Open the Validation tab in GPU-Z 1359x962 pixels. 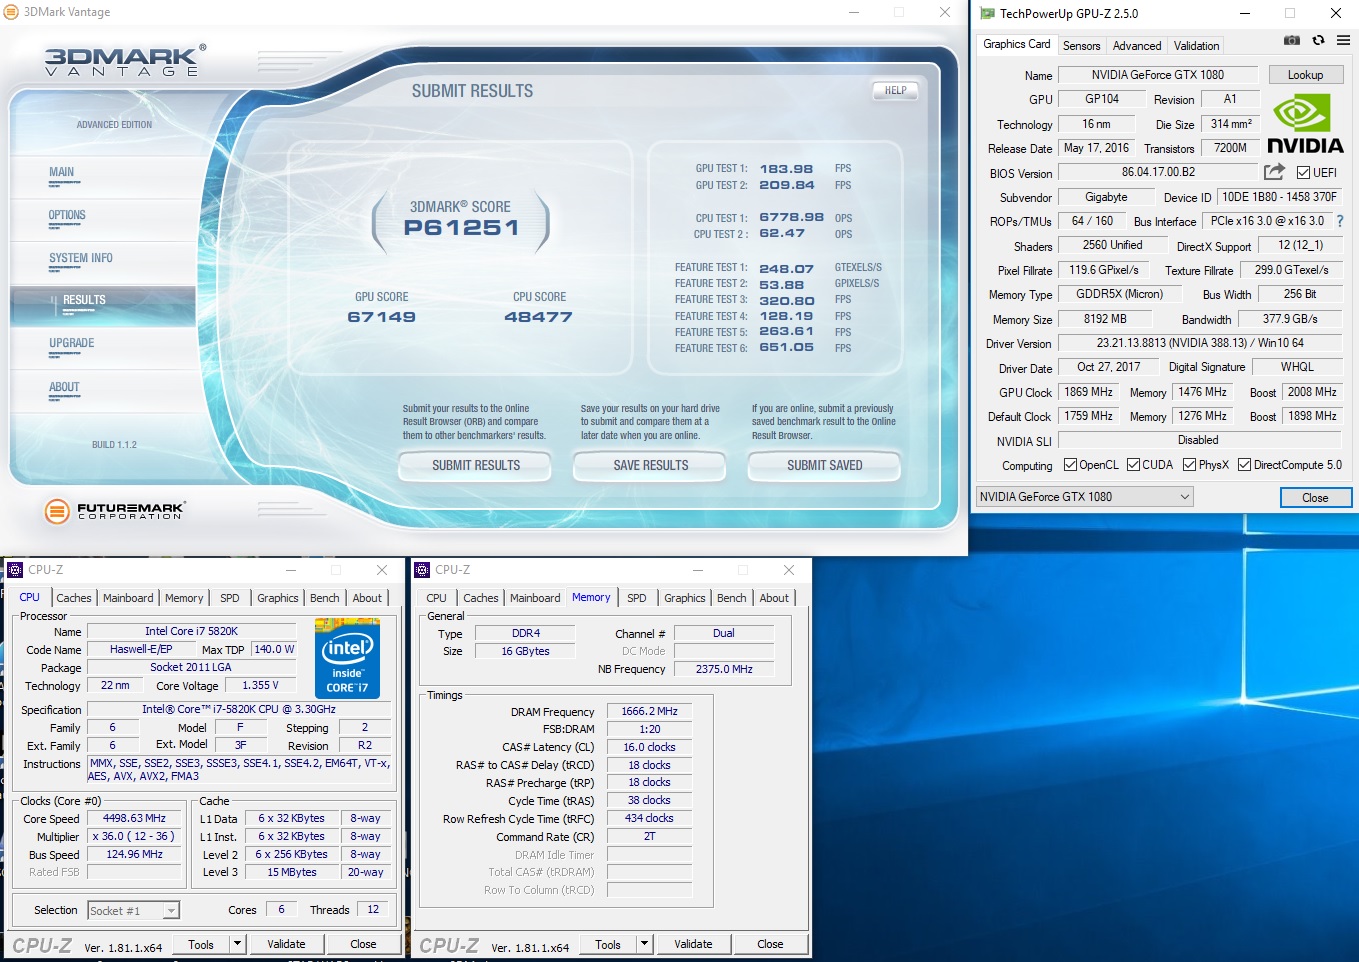click(1196, 46)
